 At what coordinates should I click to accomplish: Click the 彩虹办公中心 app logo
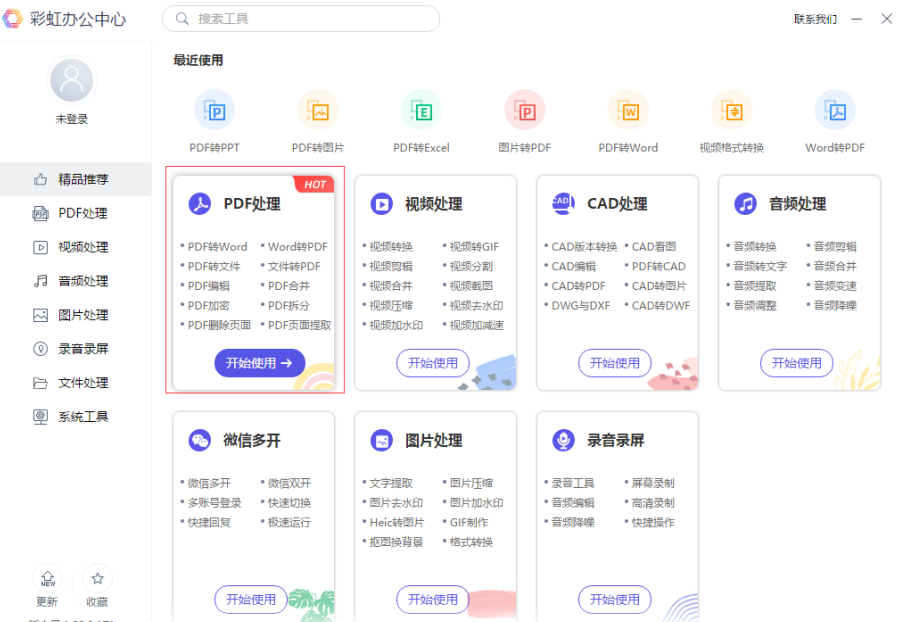coord(13,19)
